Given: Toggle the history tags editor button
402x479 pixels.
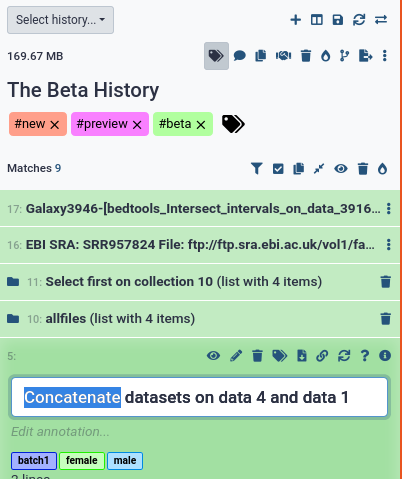Looking at the screenshot, I should pos(216,56).
